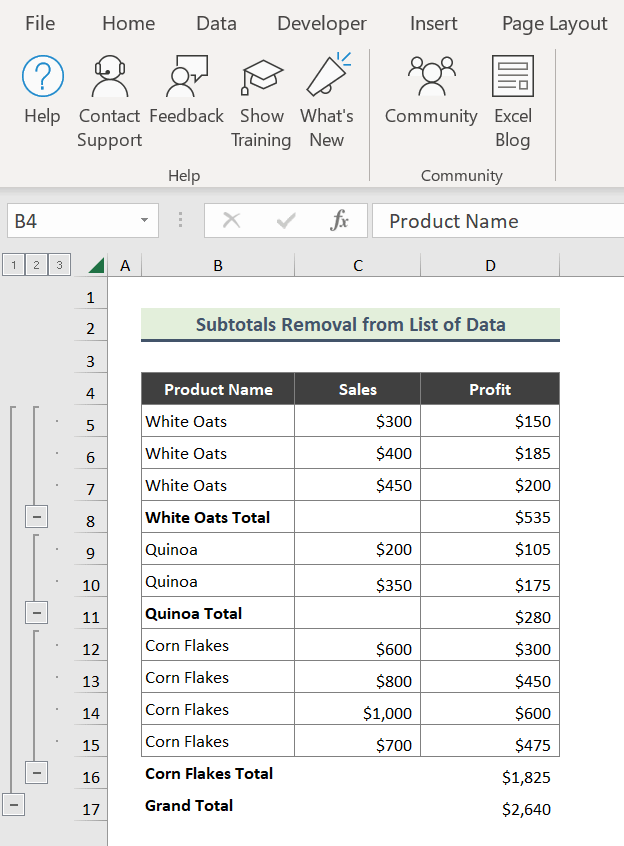Collapse the White Oats group at row 8
The image size is (624, 846).
coord(36,516)
